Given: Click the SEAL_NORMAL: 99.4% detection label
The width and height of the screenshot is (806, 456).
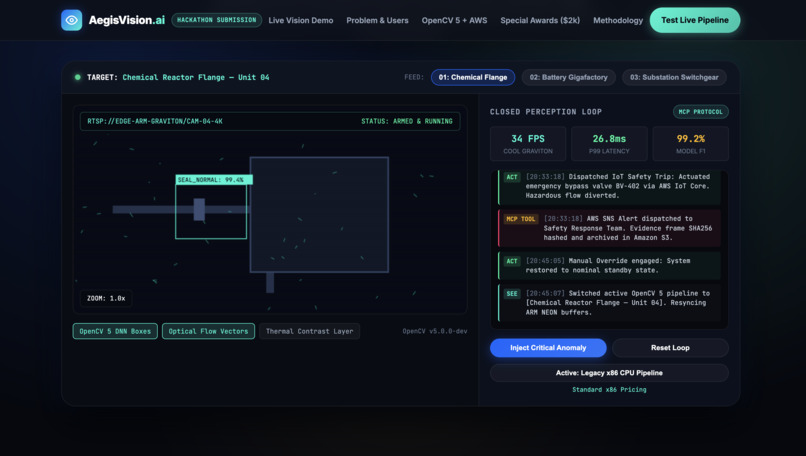Looking at the screenshot, I should [214, 179].
